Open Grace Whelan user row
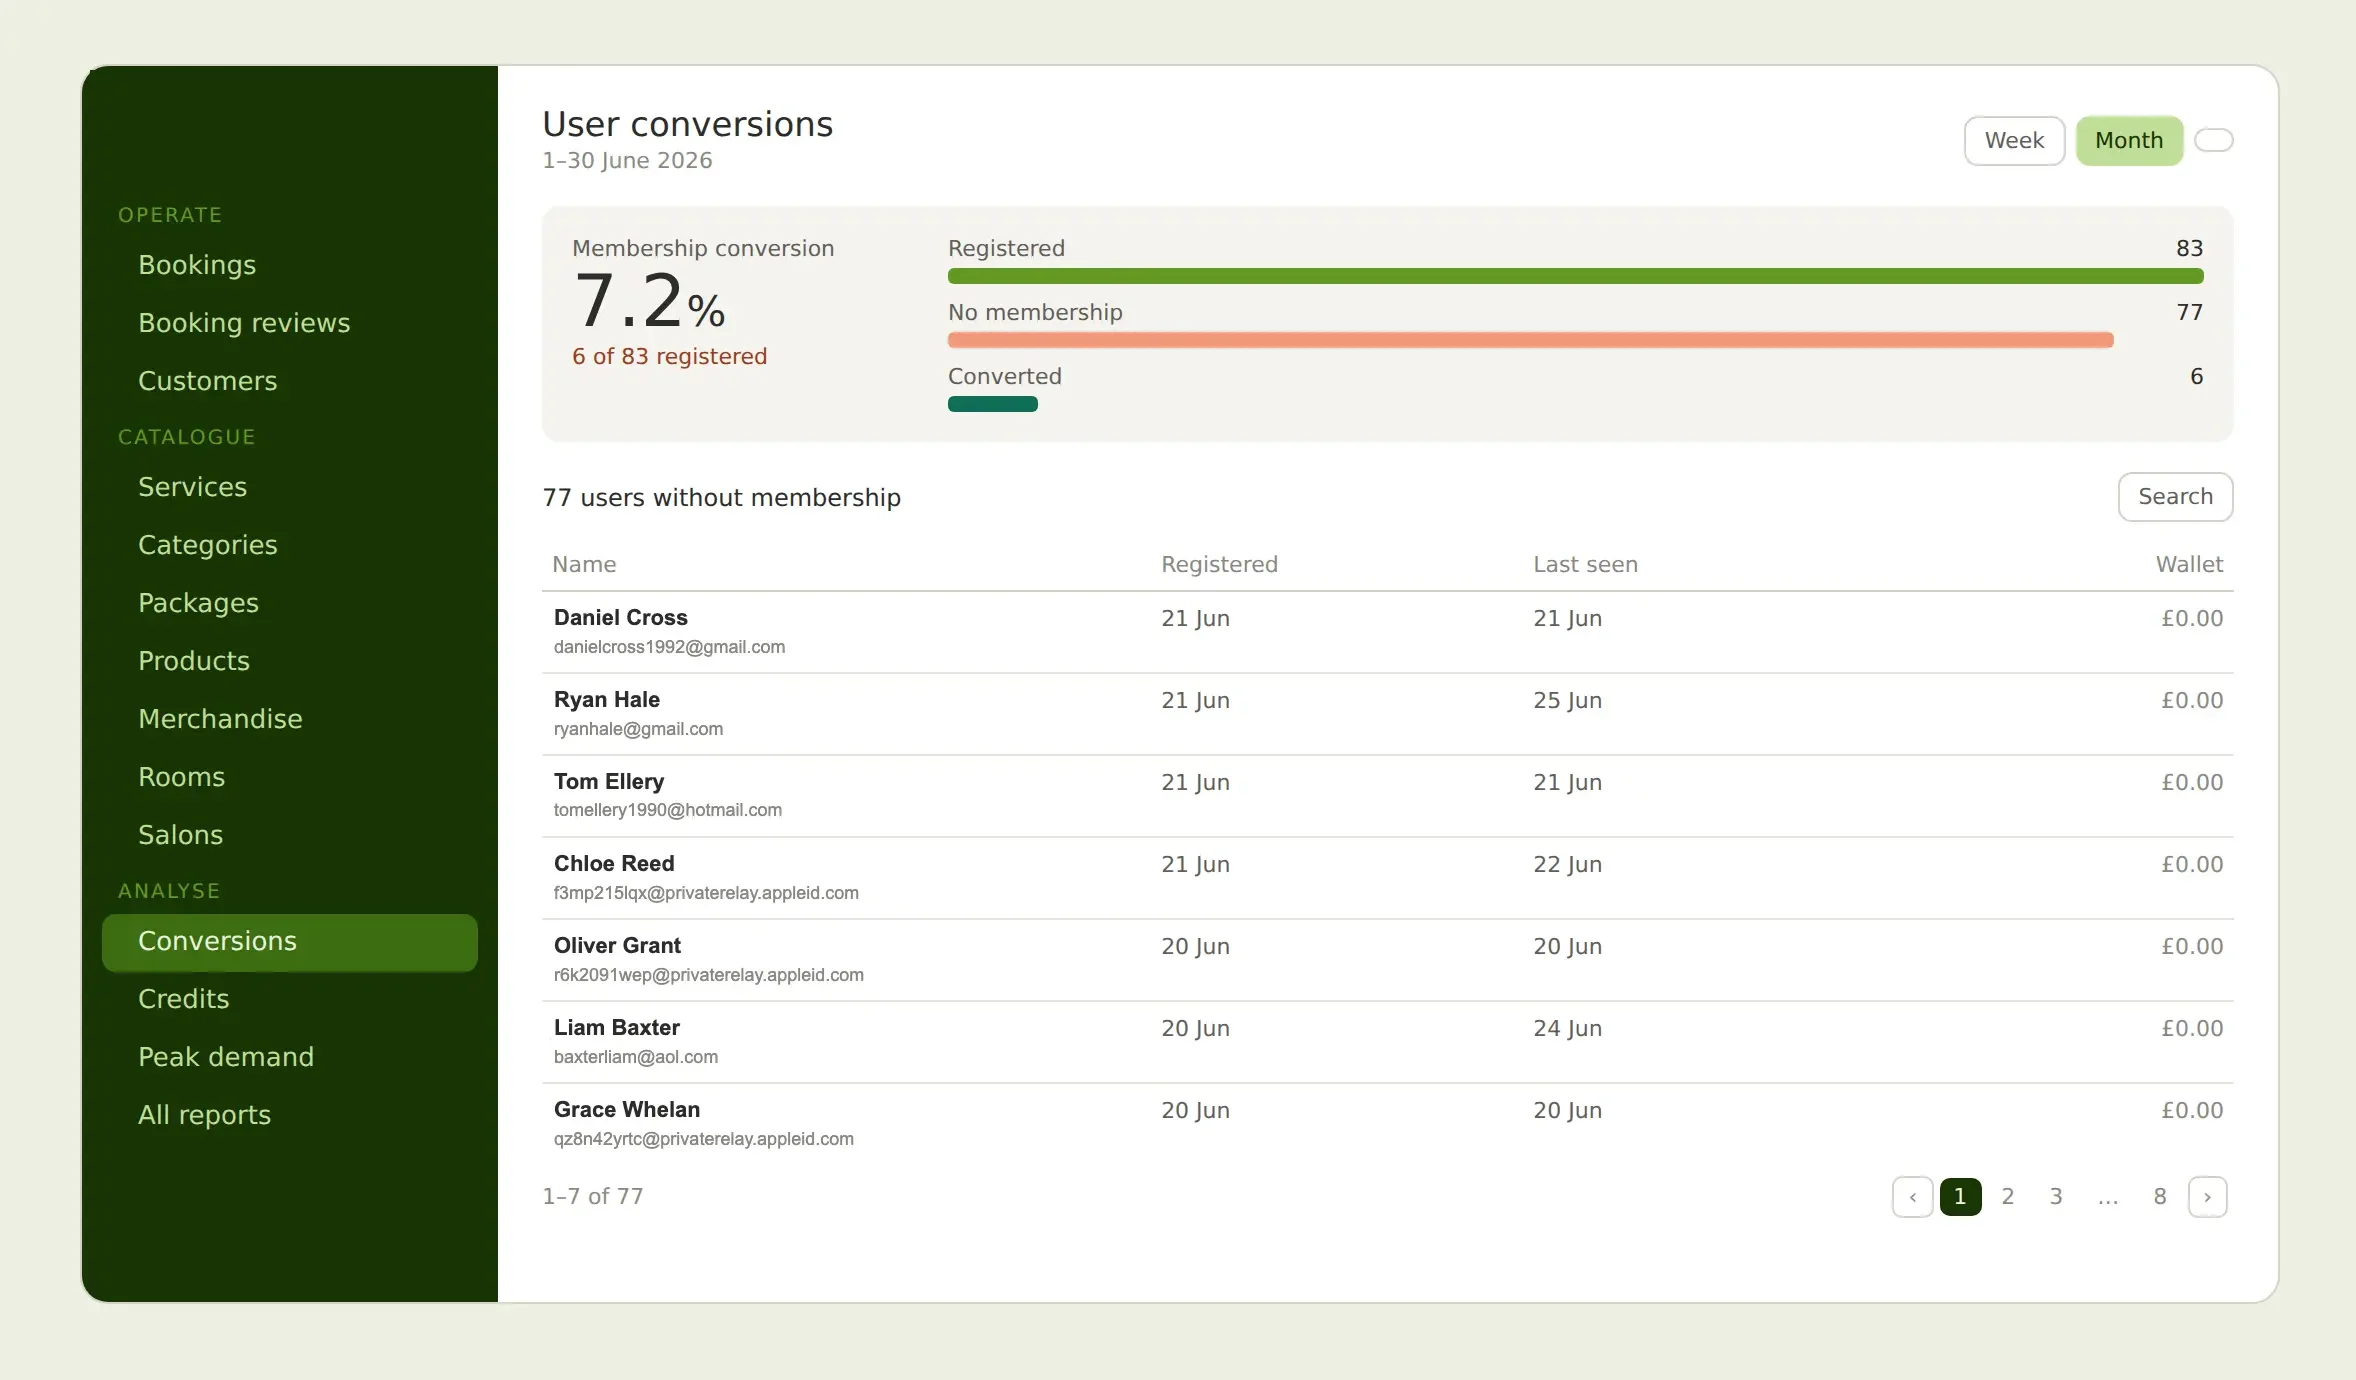The height and width of the screenshot is (1380, 2356). point(1387,1124)
